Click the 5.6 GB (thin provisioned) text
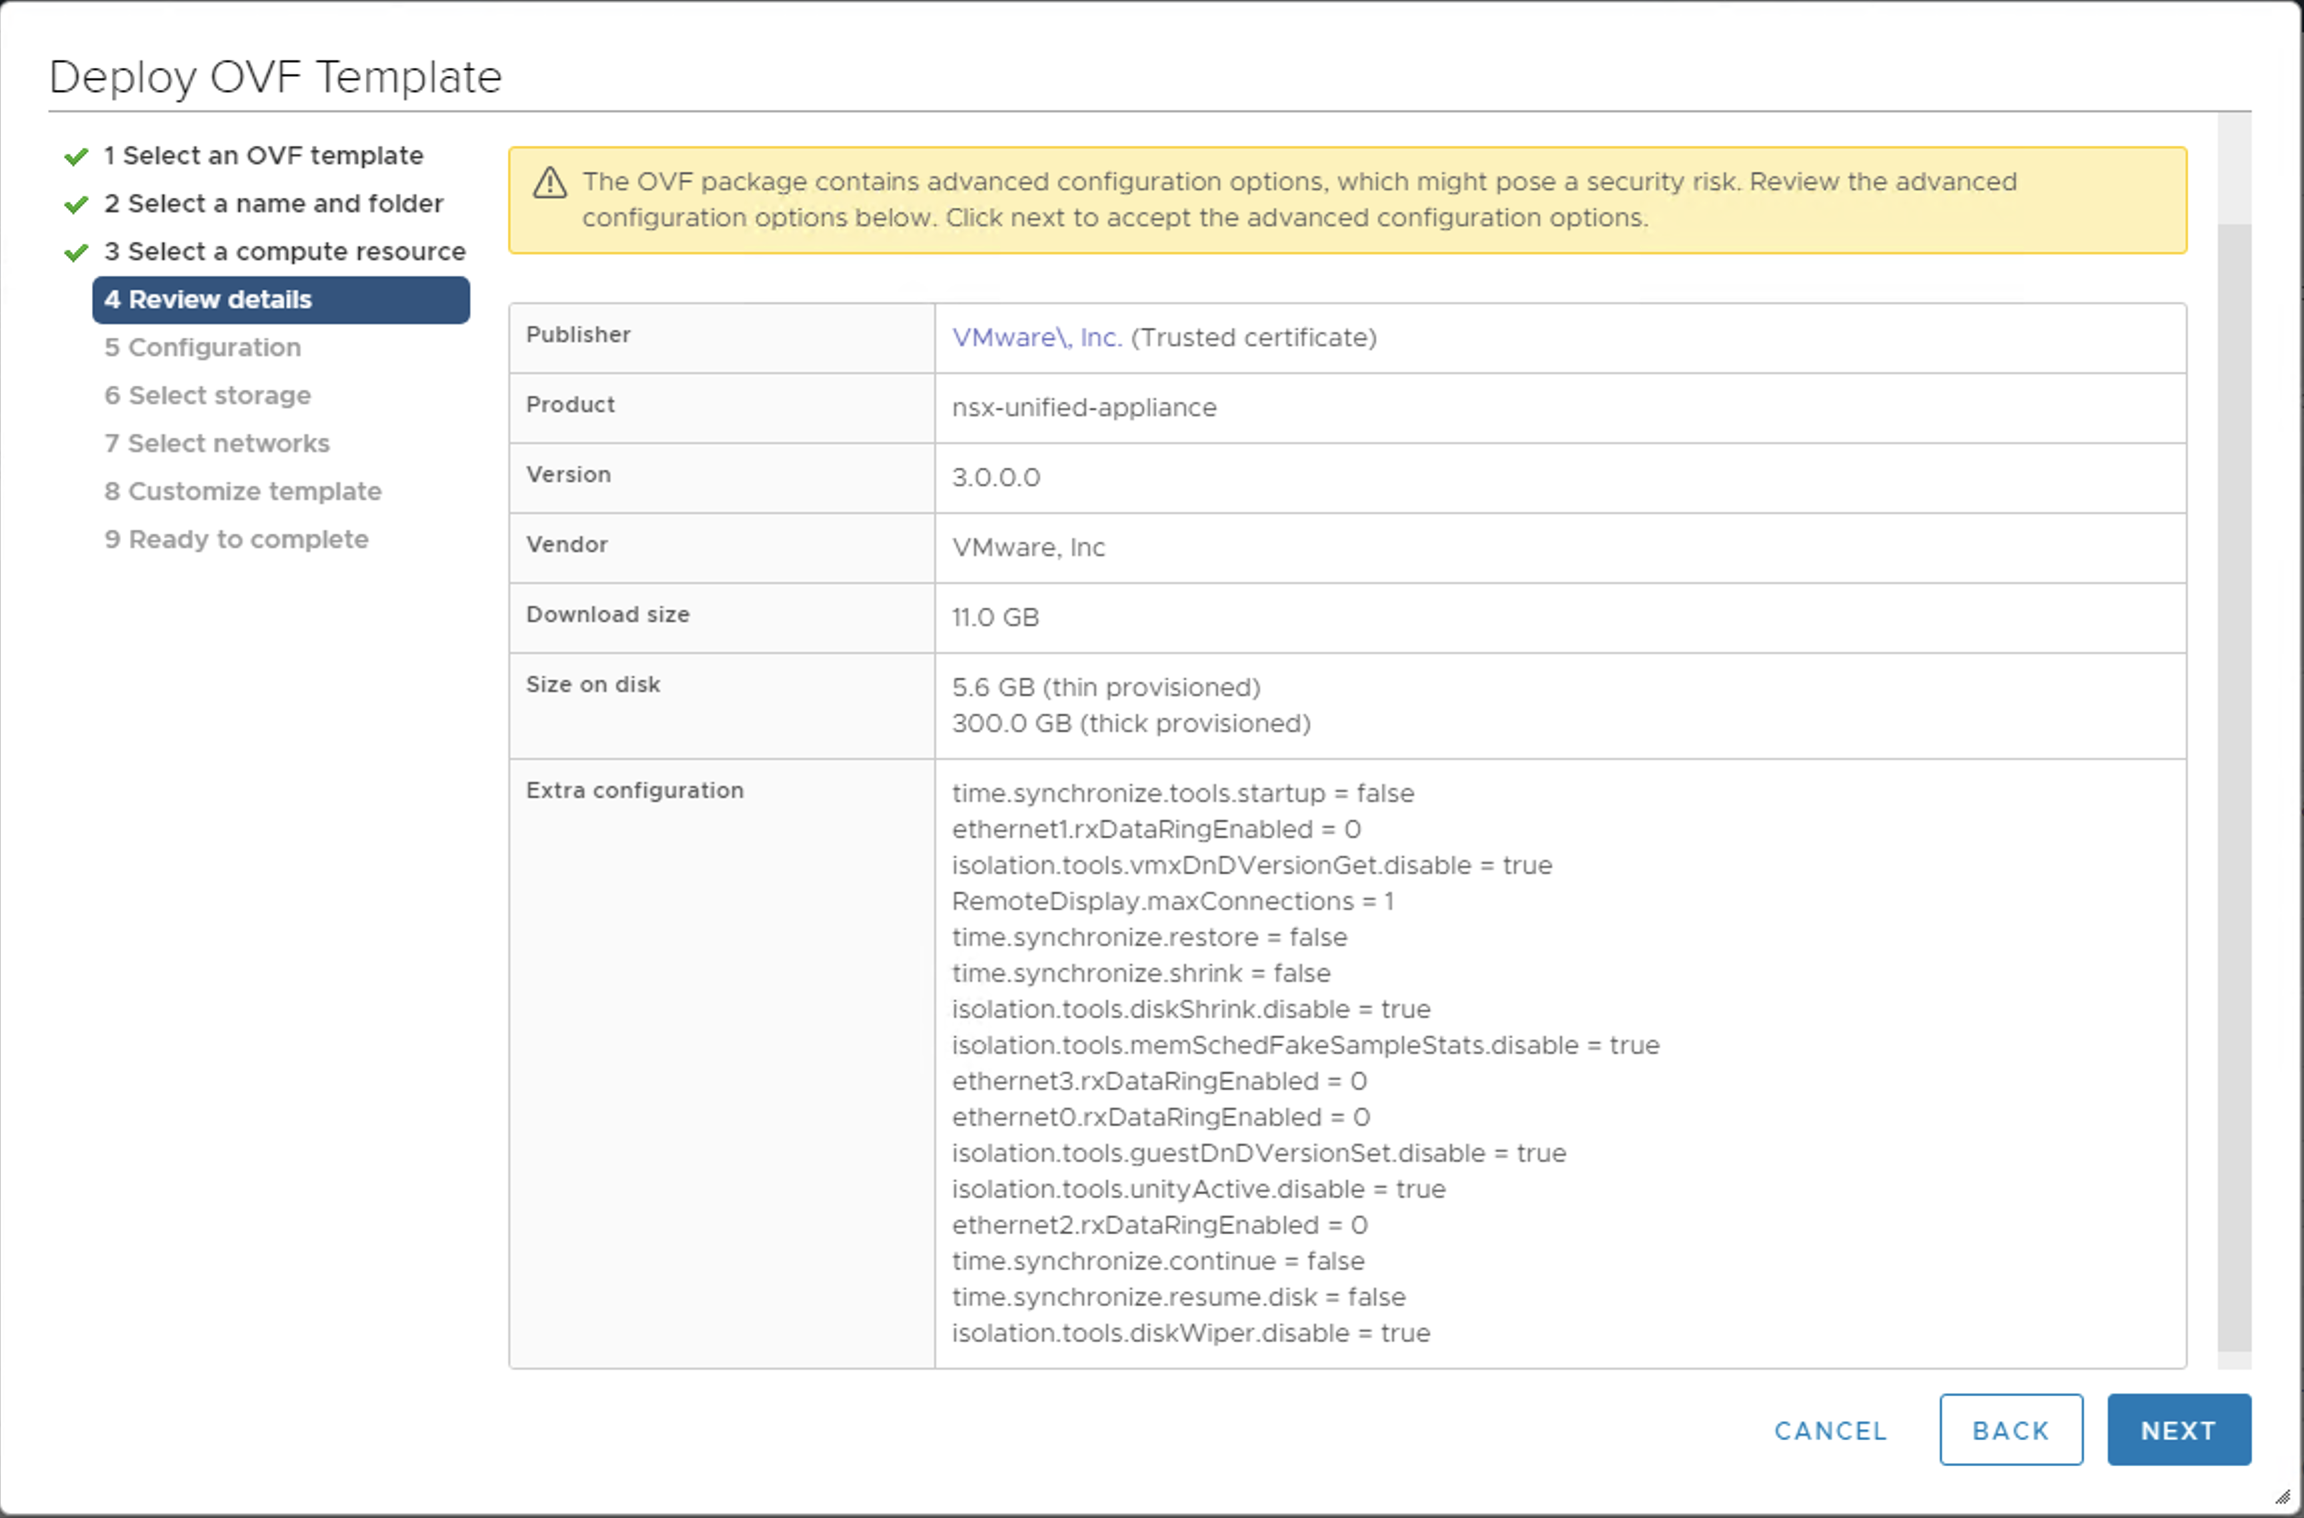This screenshot has width=2304, height=1518. tap(1107, 688)
